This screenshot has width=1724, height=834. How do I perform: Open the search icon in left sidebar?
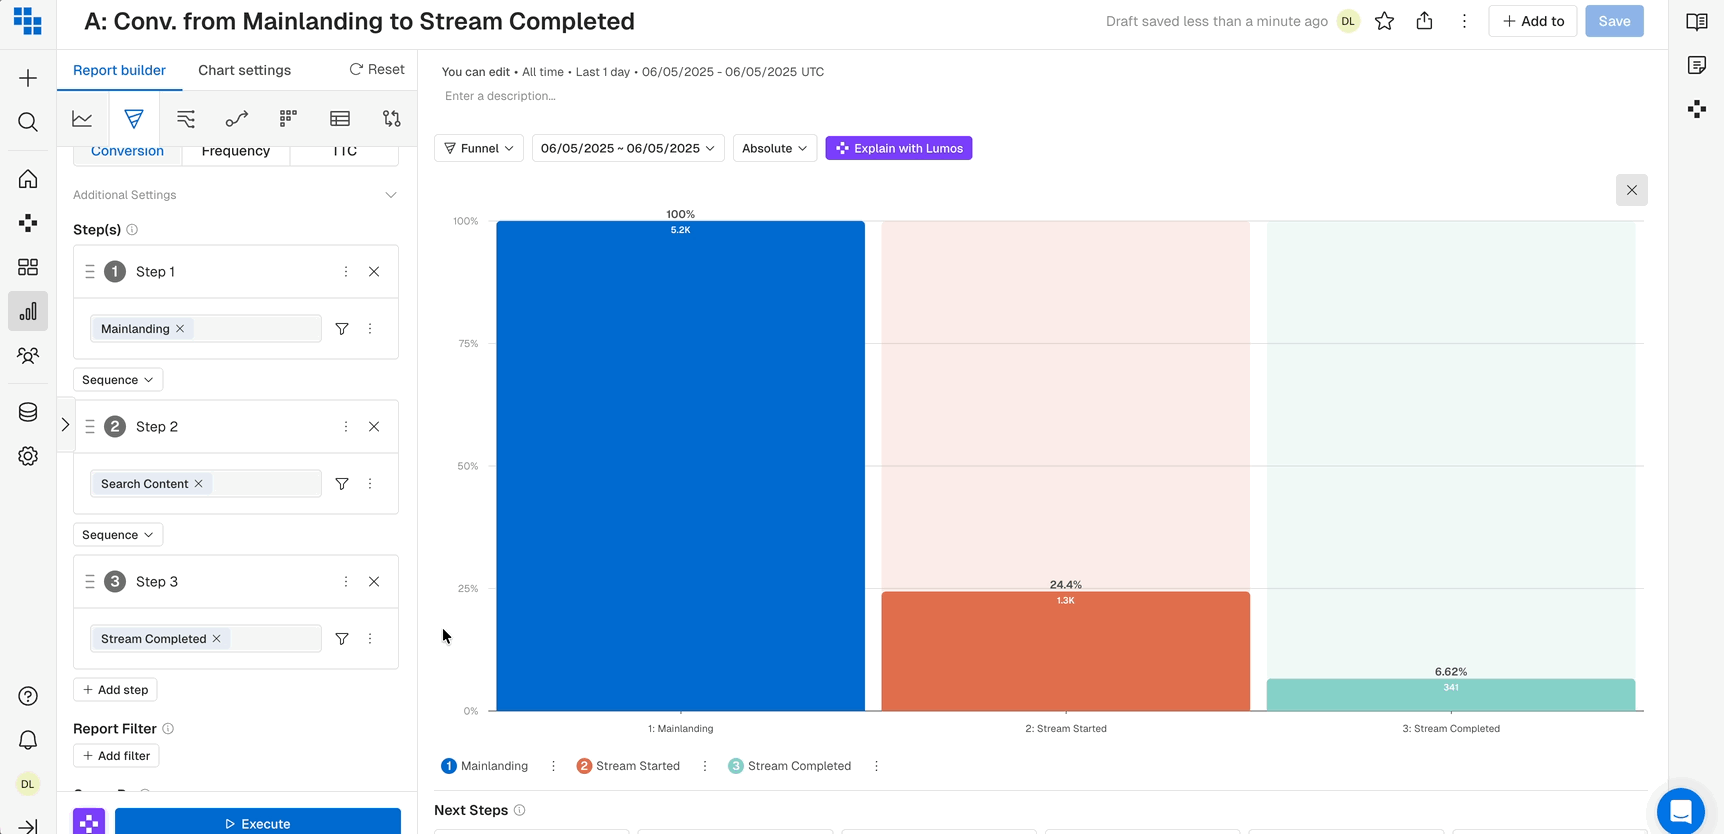click(28, 122)
